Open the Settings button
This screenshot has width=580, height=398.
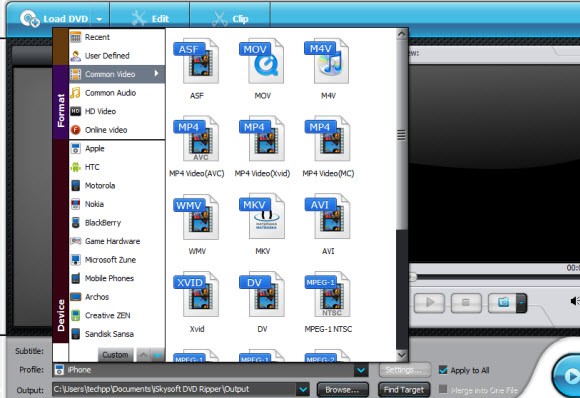point(404,370)
